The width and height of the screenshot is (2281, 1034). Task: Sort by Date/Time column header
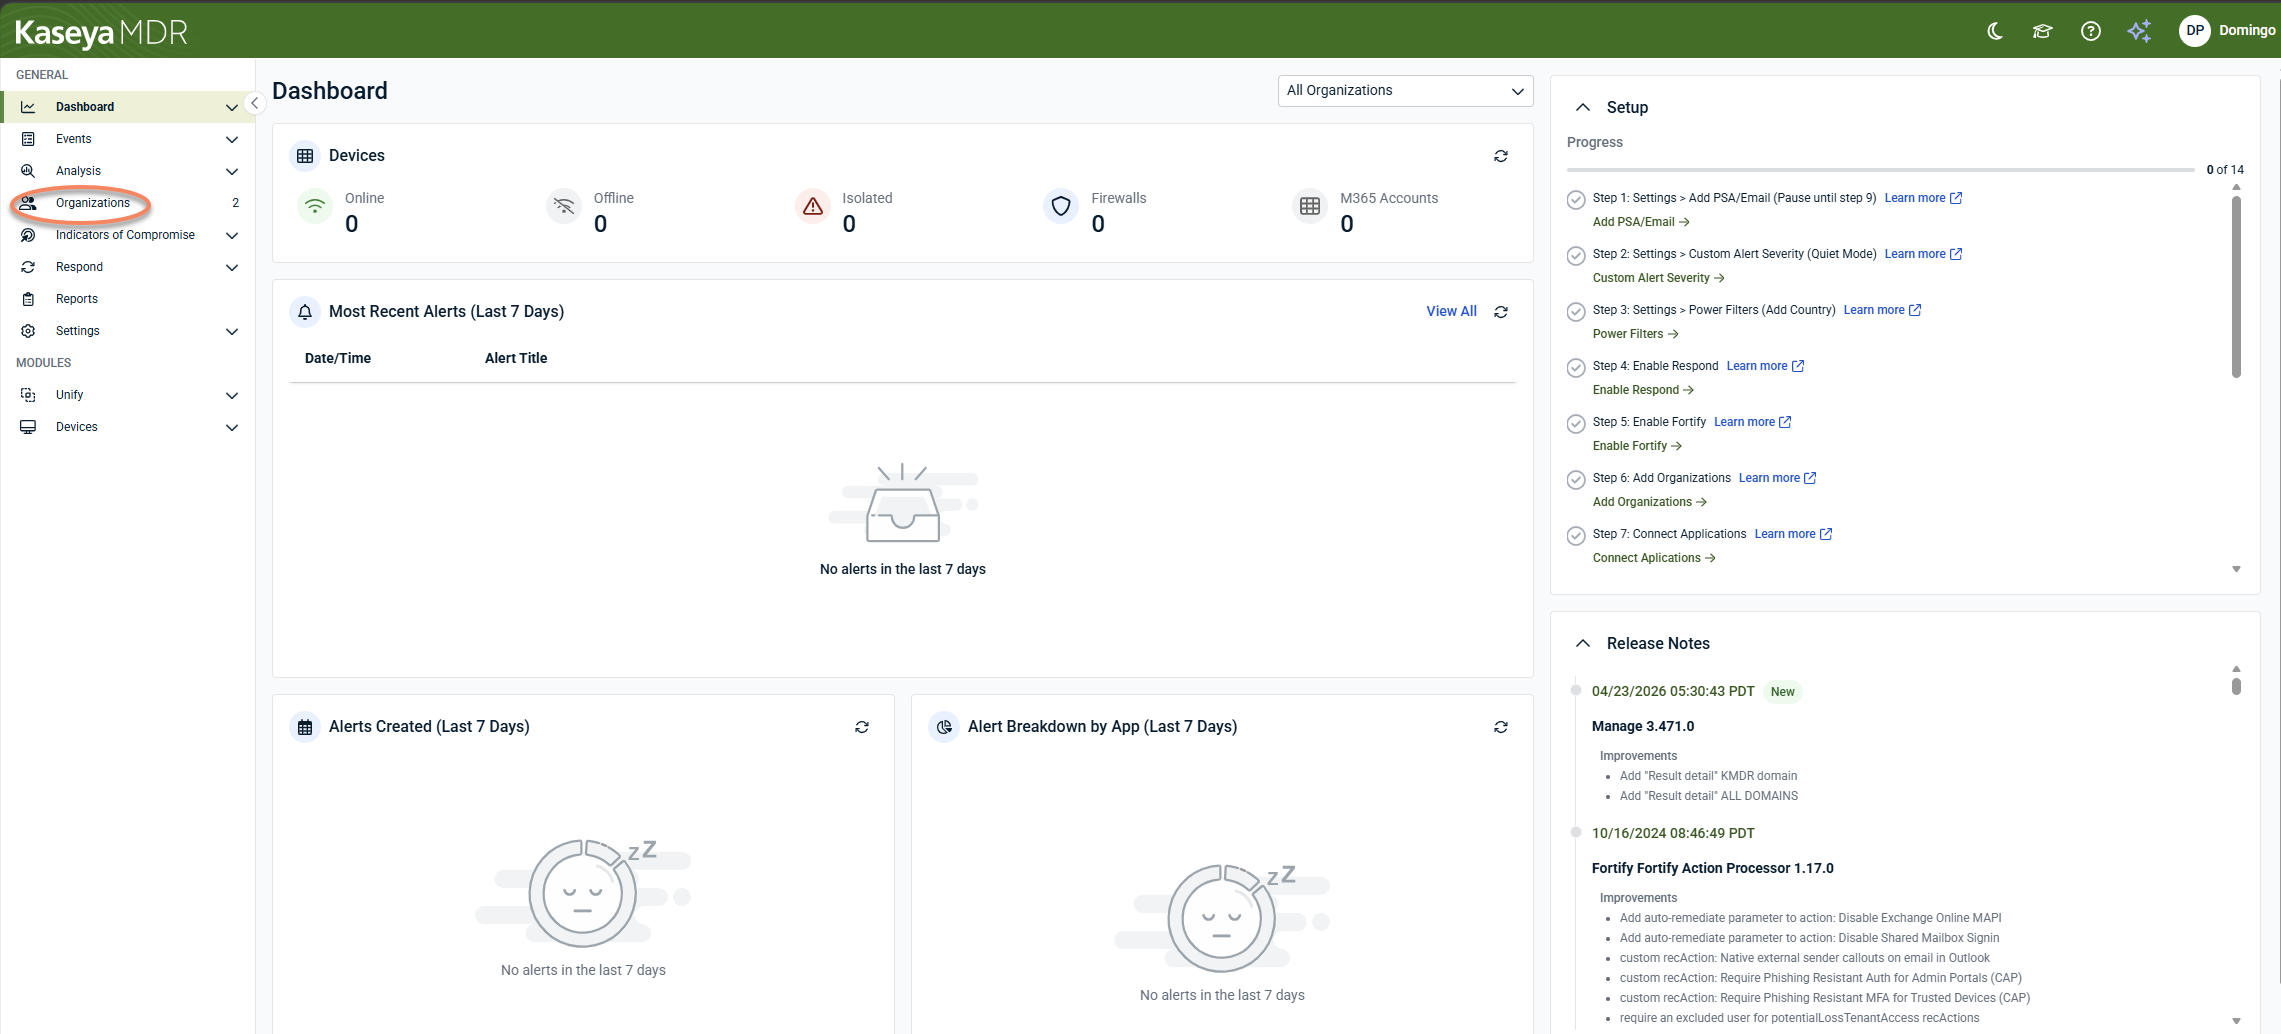click(338, 358)
